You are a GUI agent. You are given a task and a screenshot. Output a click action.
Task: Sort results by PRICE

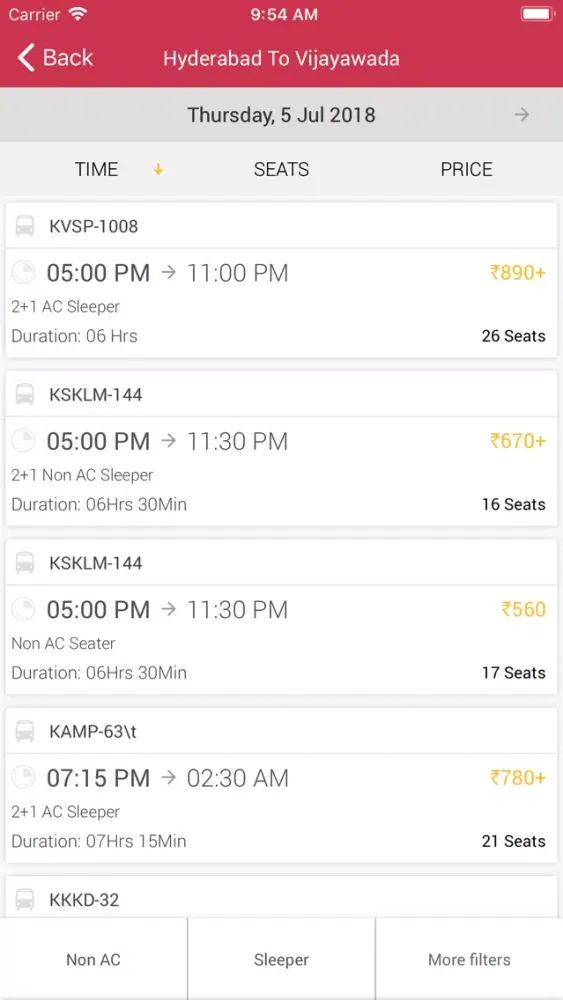[x=467, y=170]
